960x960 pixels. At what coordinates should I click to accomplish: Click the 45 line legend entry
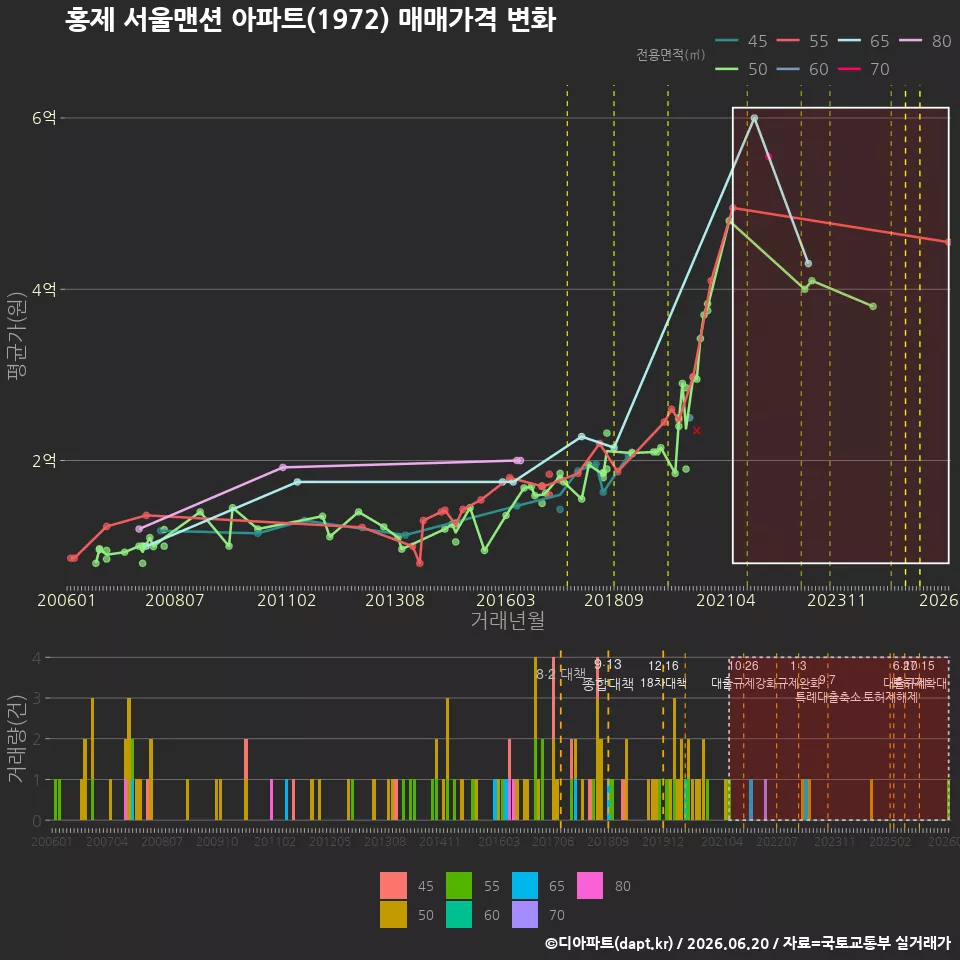coord(741,41)
